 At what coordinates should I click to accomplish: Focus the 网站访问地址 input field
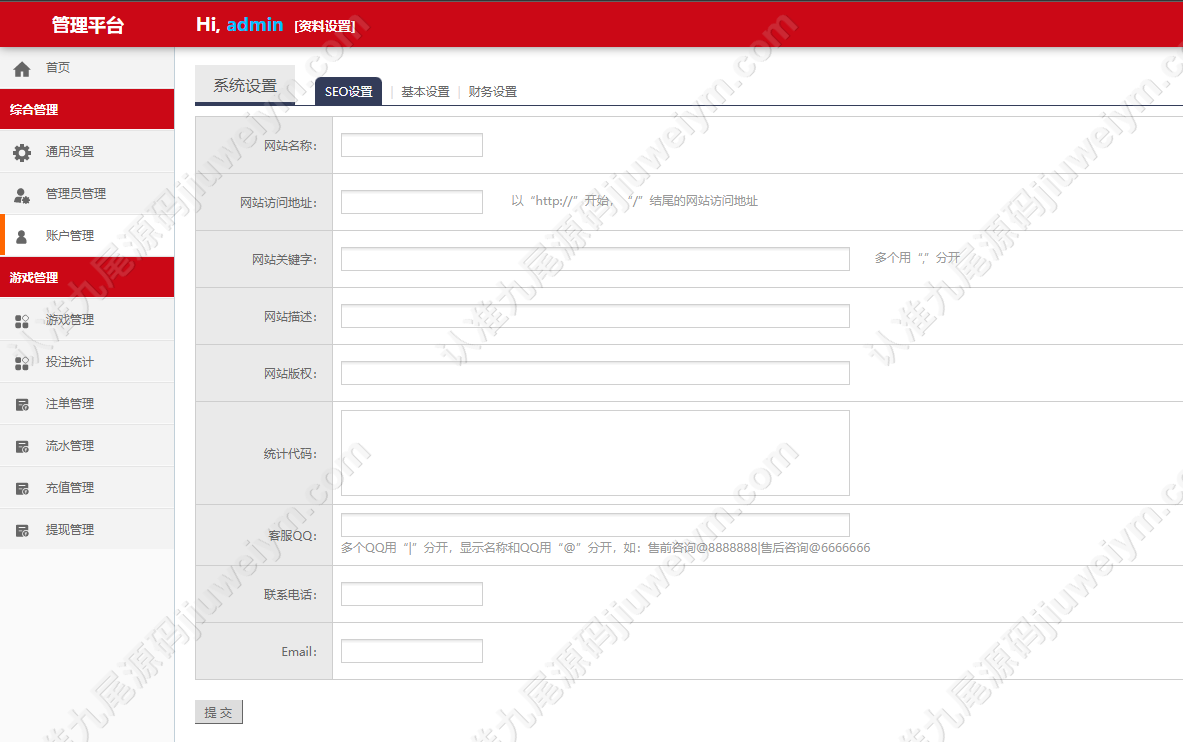(412, 202)
